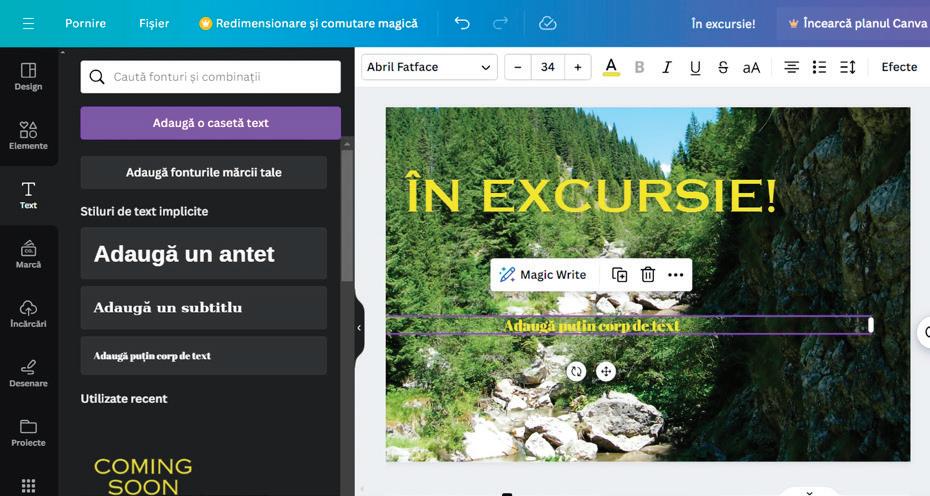This screenshot has height=496, width=930.
Task: Open the Pornire menu
Action: [x=85, y=24]
